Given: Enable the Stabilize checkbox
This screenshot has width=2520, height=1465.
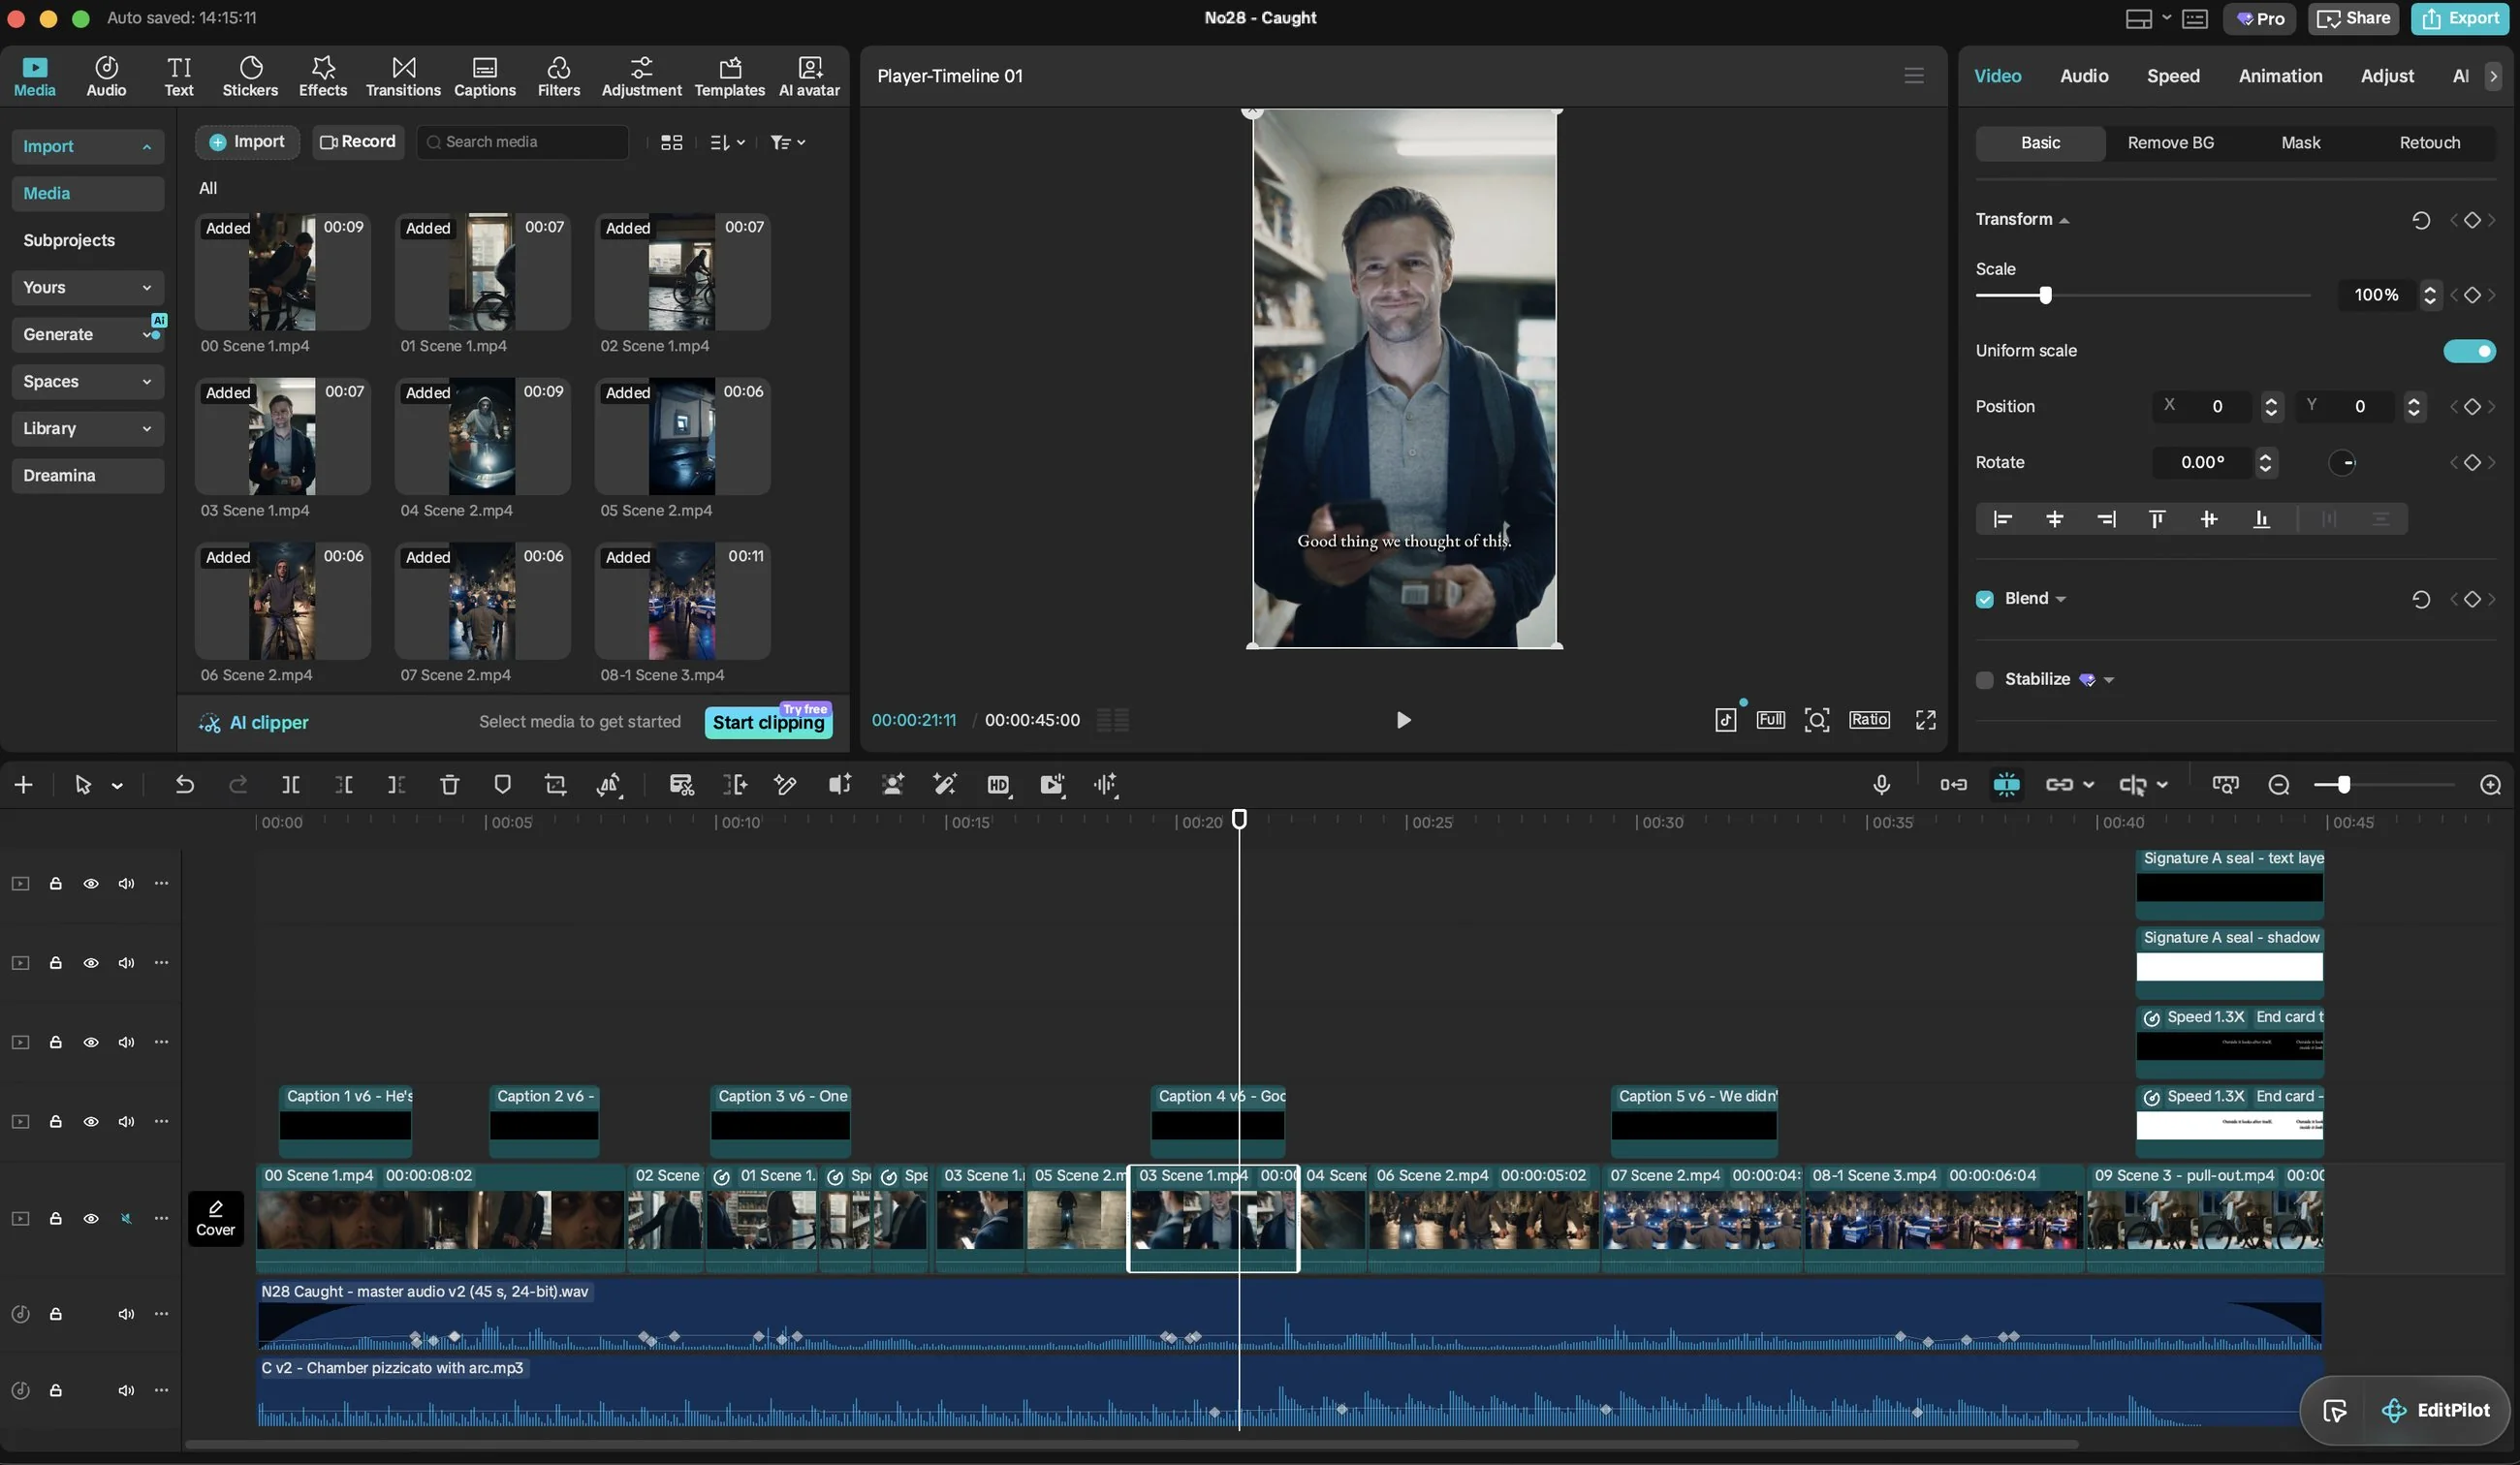Looking at the screenshot, I should pos(1985,680).
